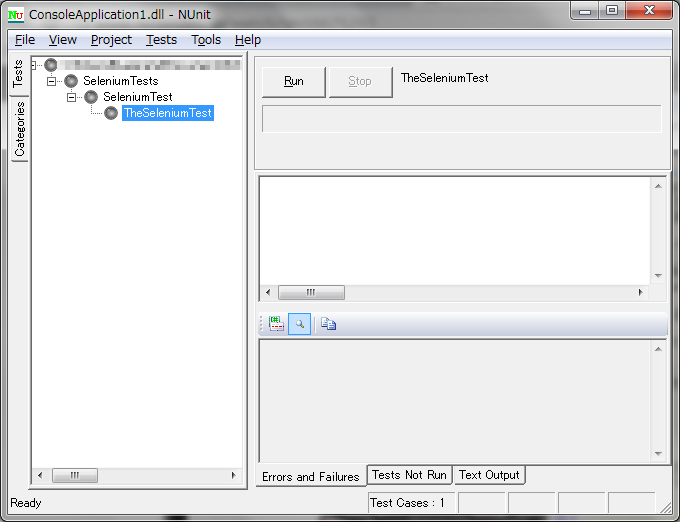Screen dimensions: 680x522
Task: Switch to the vertical Tests tab
Action: 19,74
